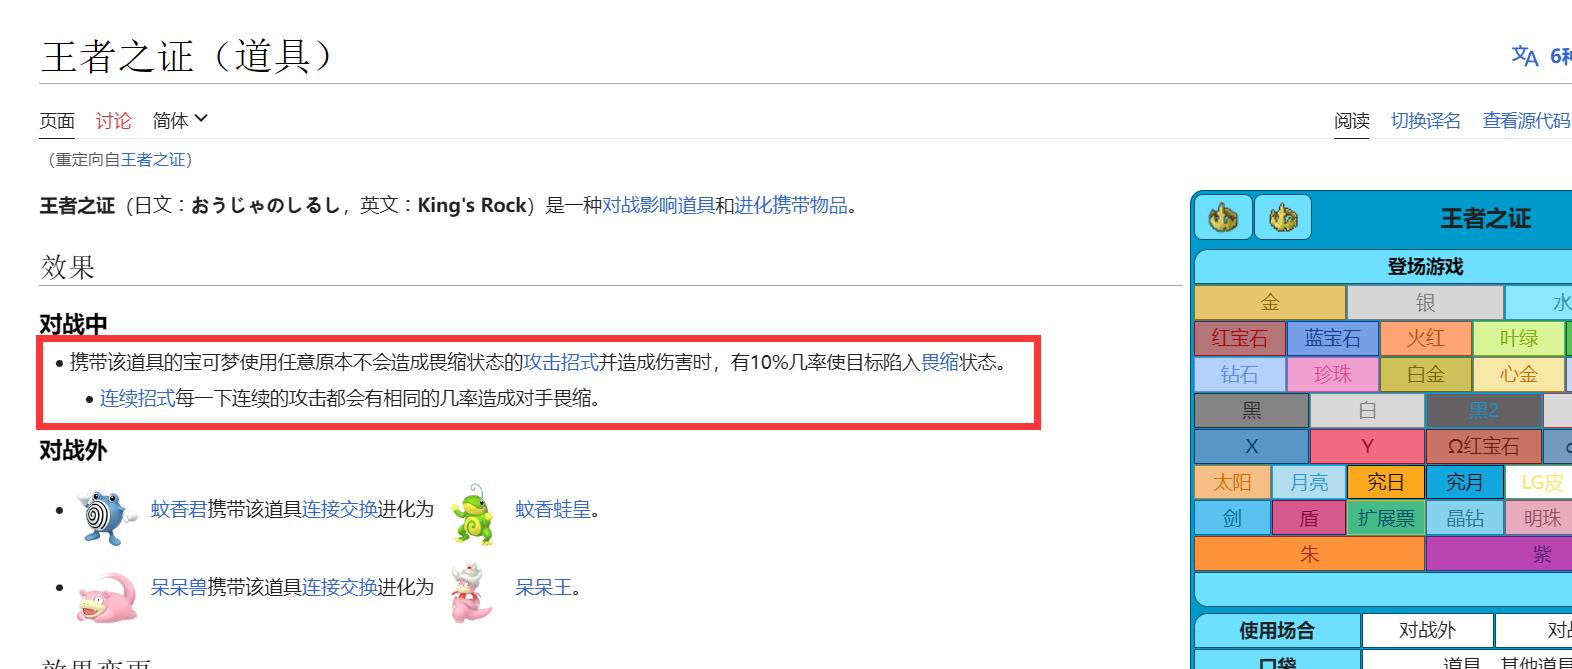
Task: Open the language translation icon
Action: pyautogui.click(x=1524, y=56)
